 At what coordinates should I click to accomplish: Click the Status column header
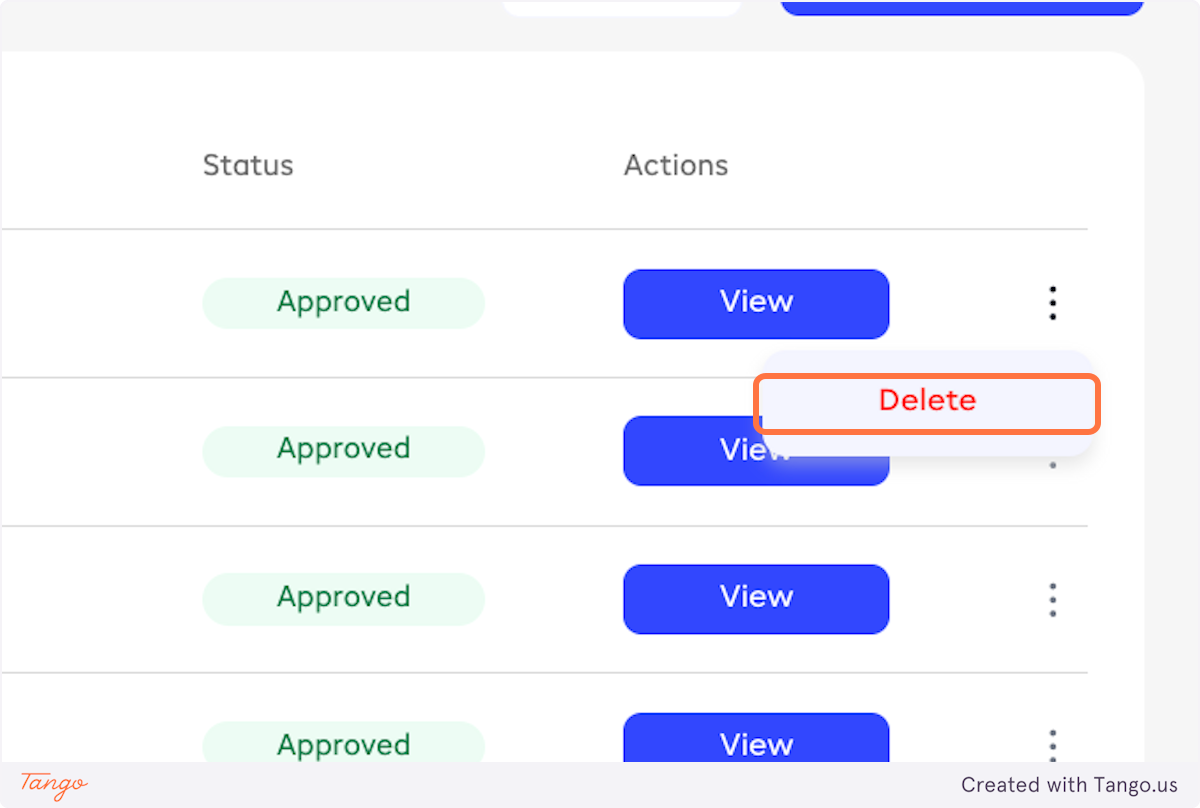point(248,165)
